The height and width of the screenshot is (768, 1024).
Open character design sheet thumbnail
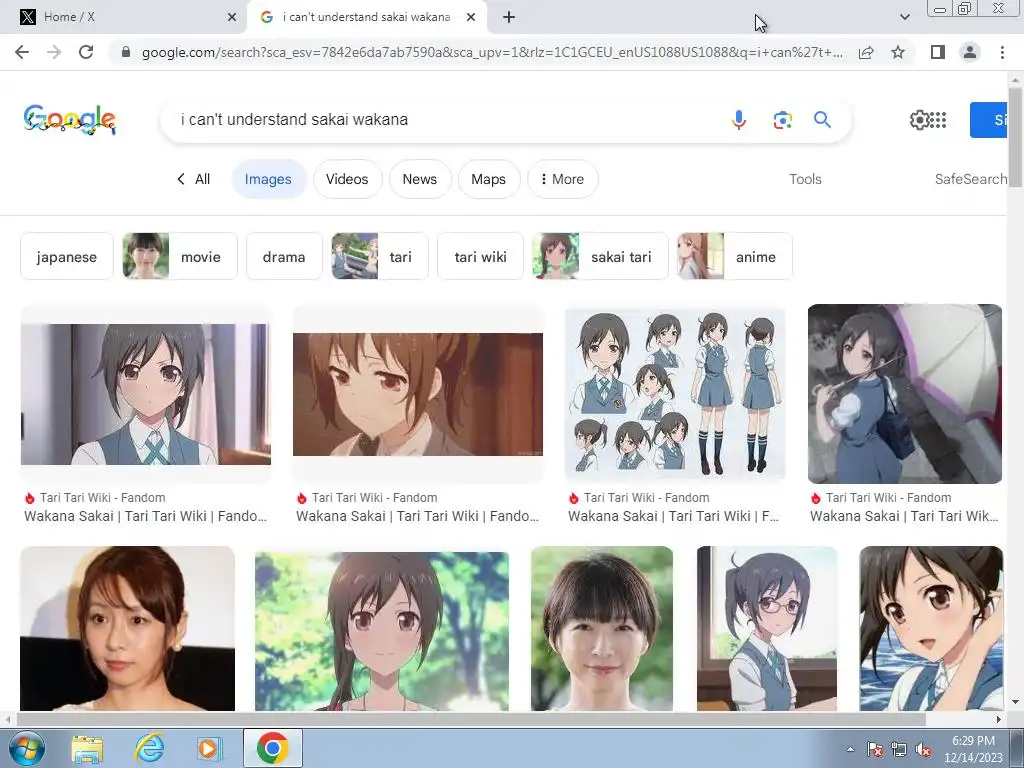point(675,394)
